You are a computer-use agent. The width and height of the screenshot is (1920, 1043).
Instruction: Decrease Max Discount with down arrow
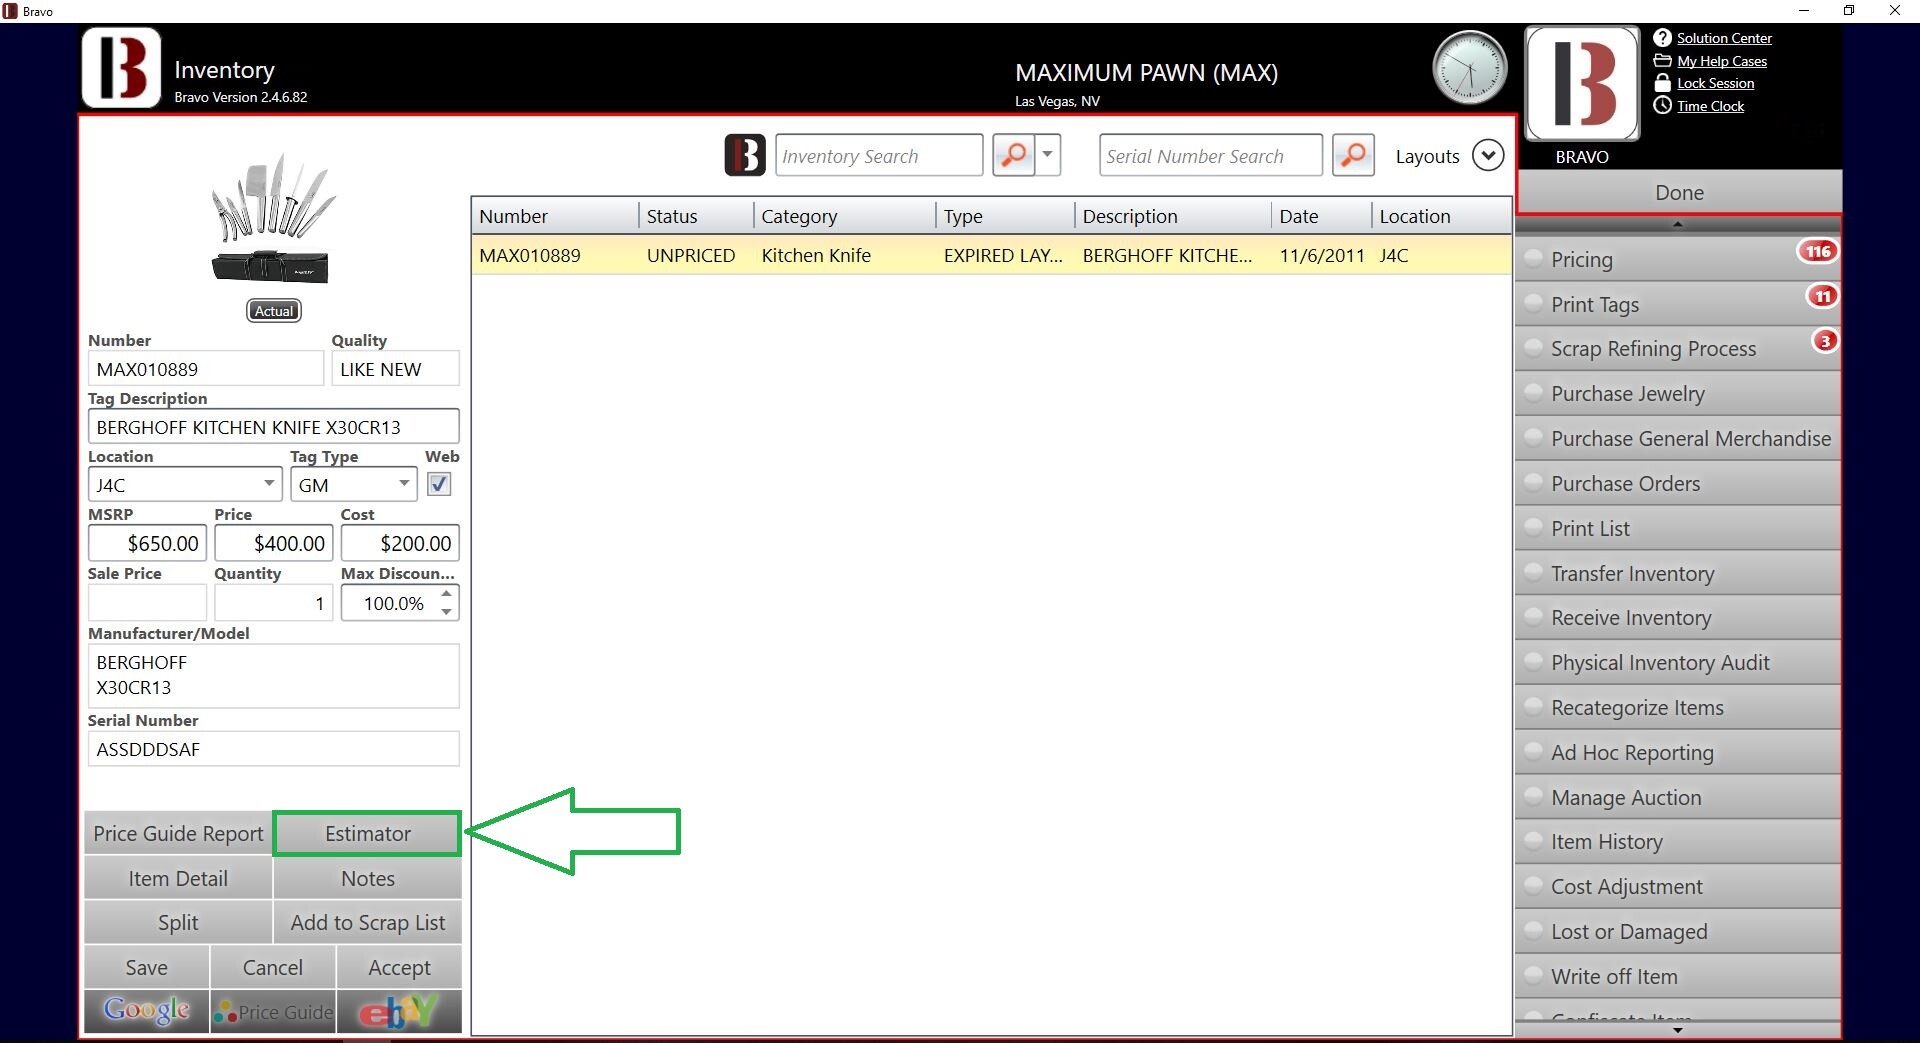coord(447,611)
